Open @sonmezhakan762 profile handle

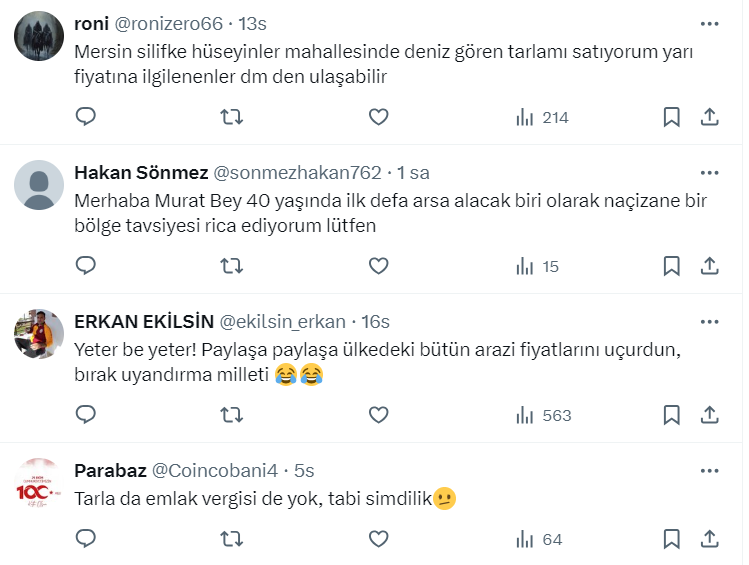pos(297,173)
